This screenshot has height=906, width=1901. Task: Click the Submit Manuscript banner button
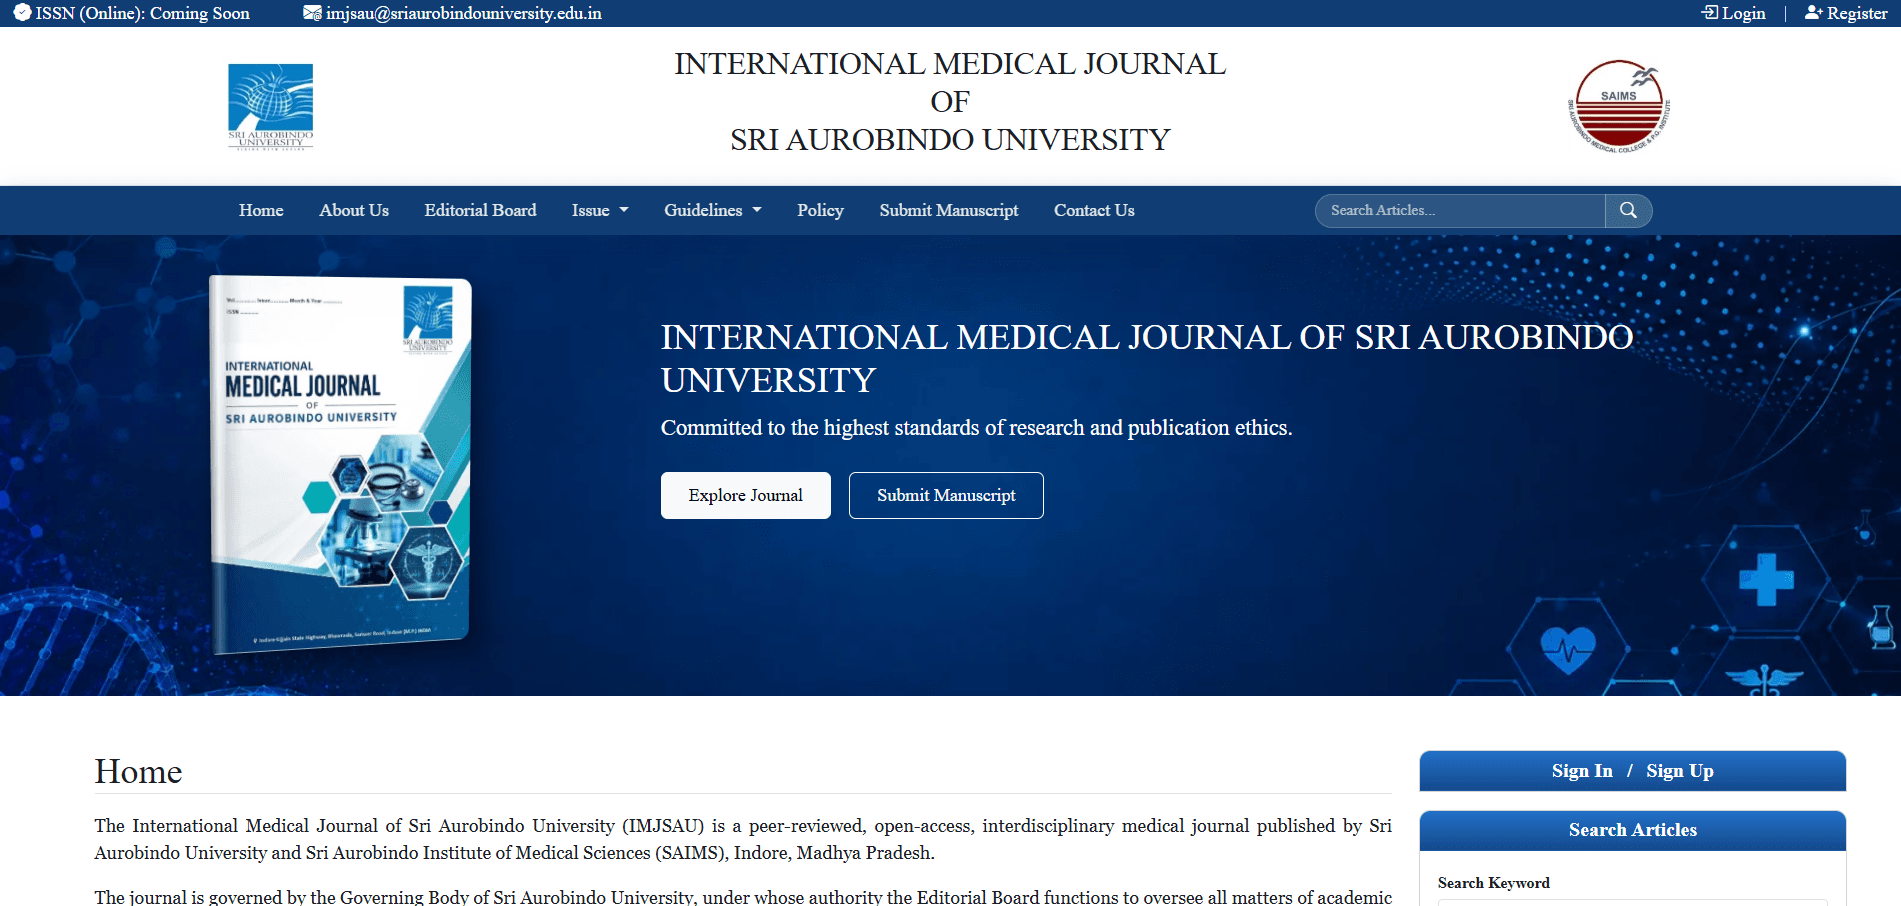coord(946,495)
